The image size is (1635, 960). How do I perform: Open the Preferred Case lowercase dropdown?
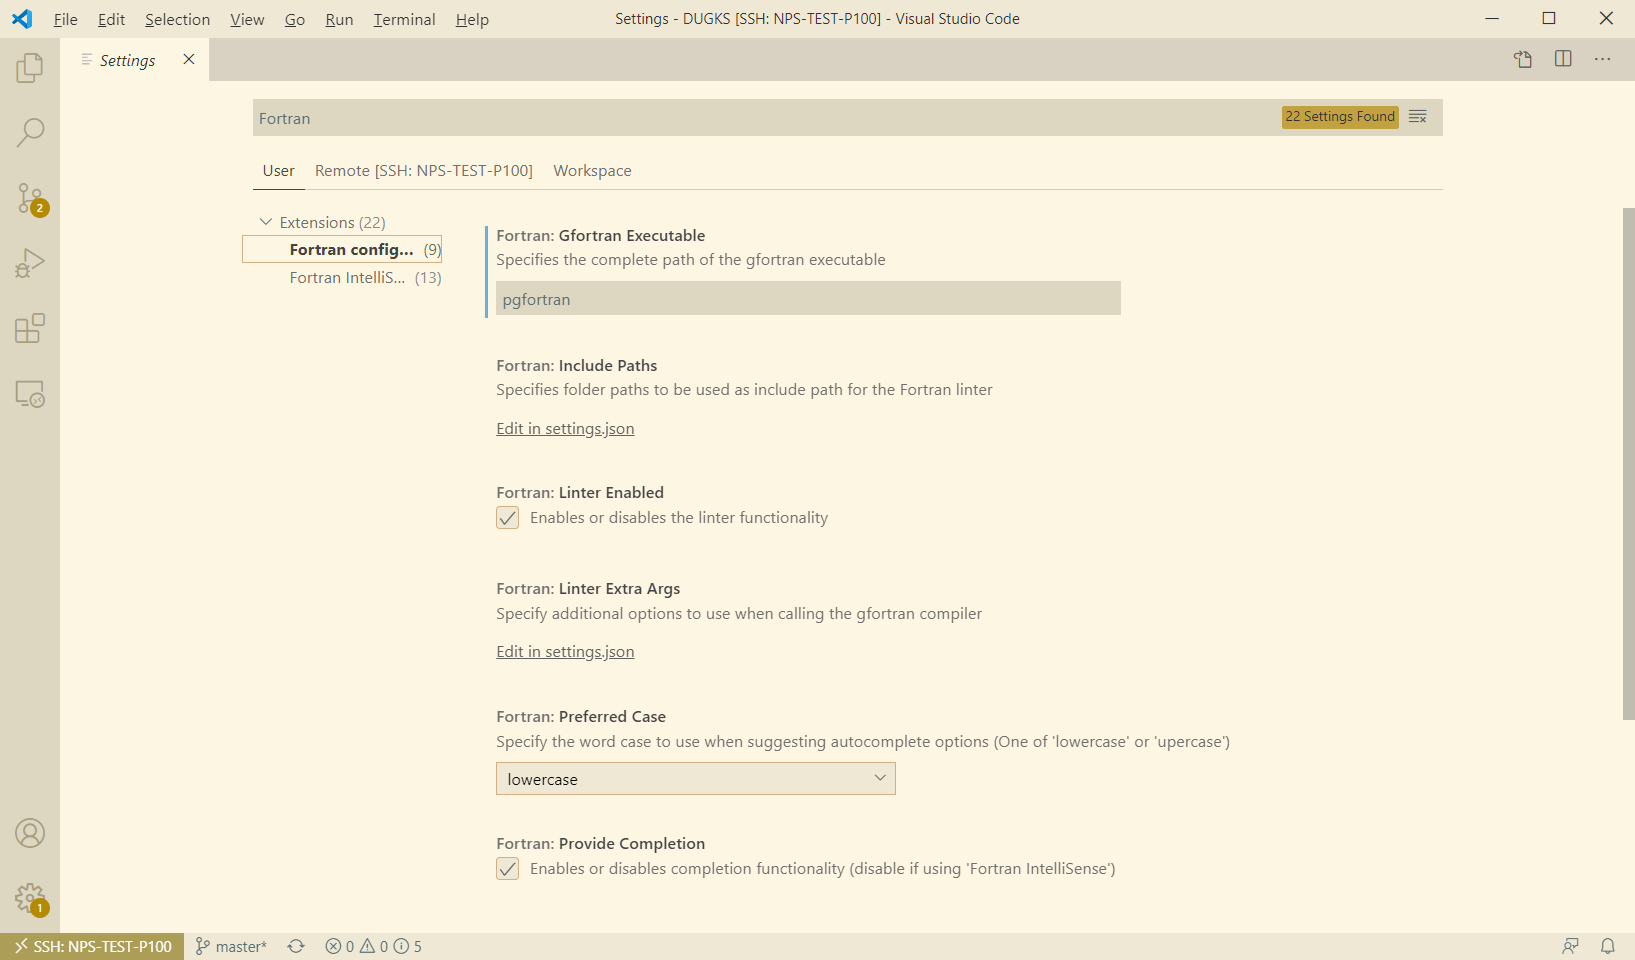click(696, 779)
